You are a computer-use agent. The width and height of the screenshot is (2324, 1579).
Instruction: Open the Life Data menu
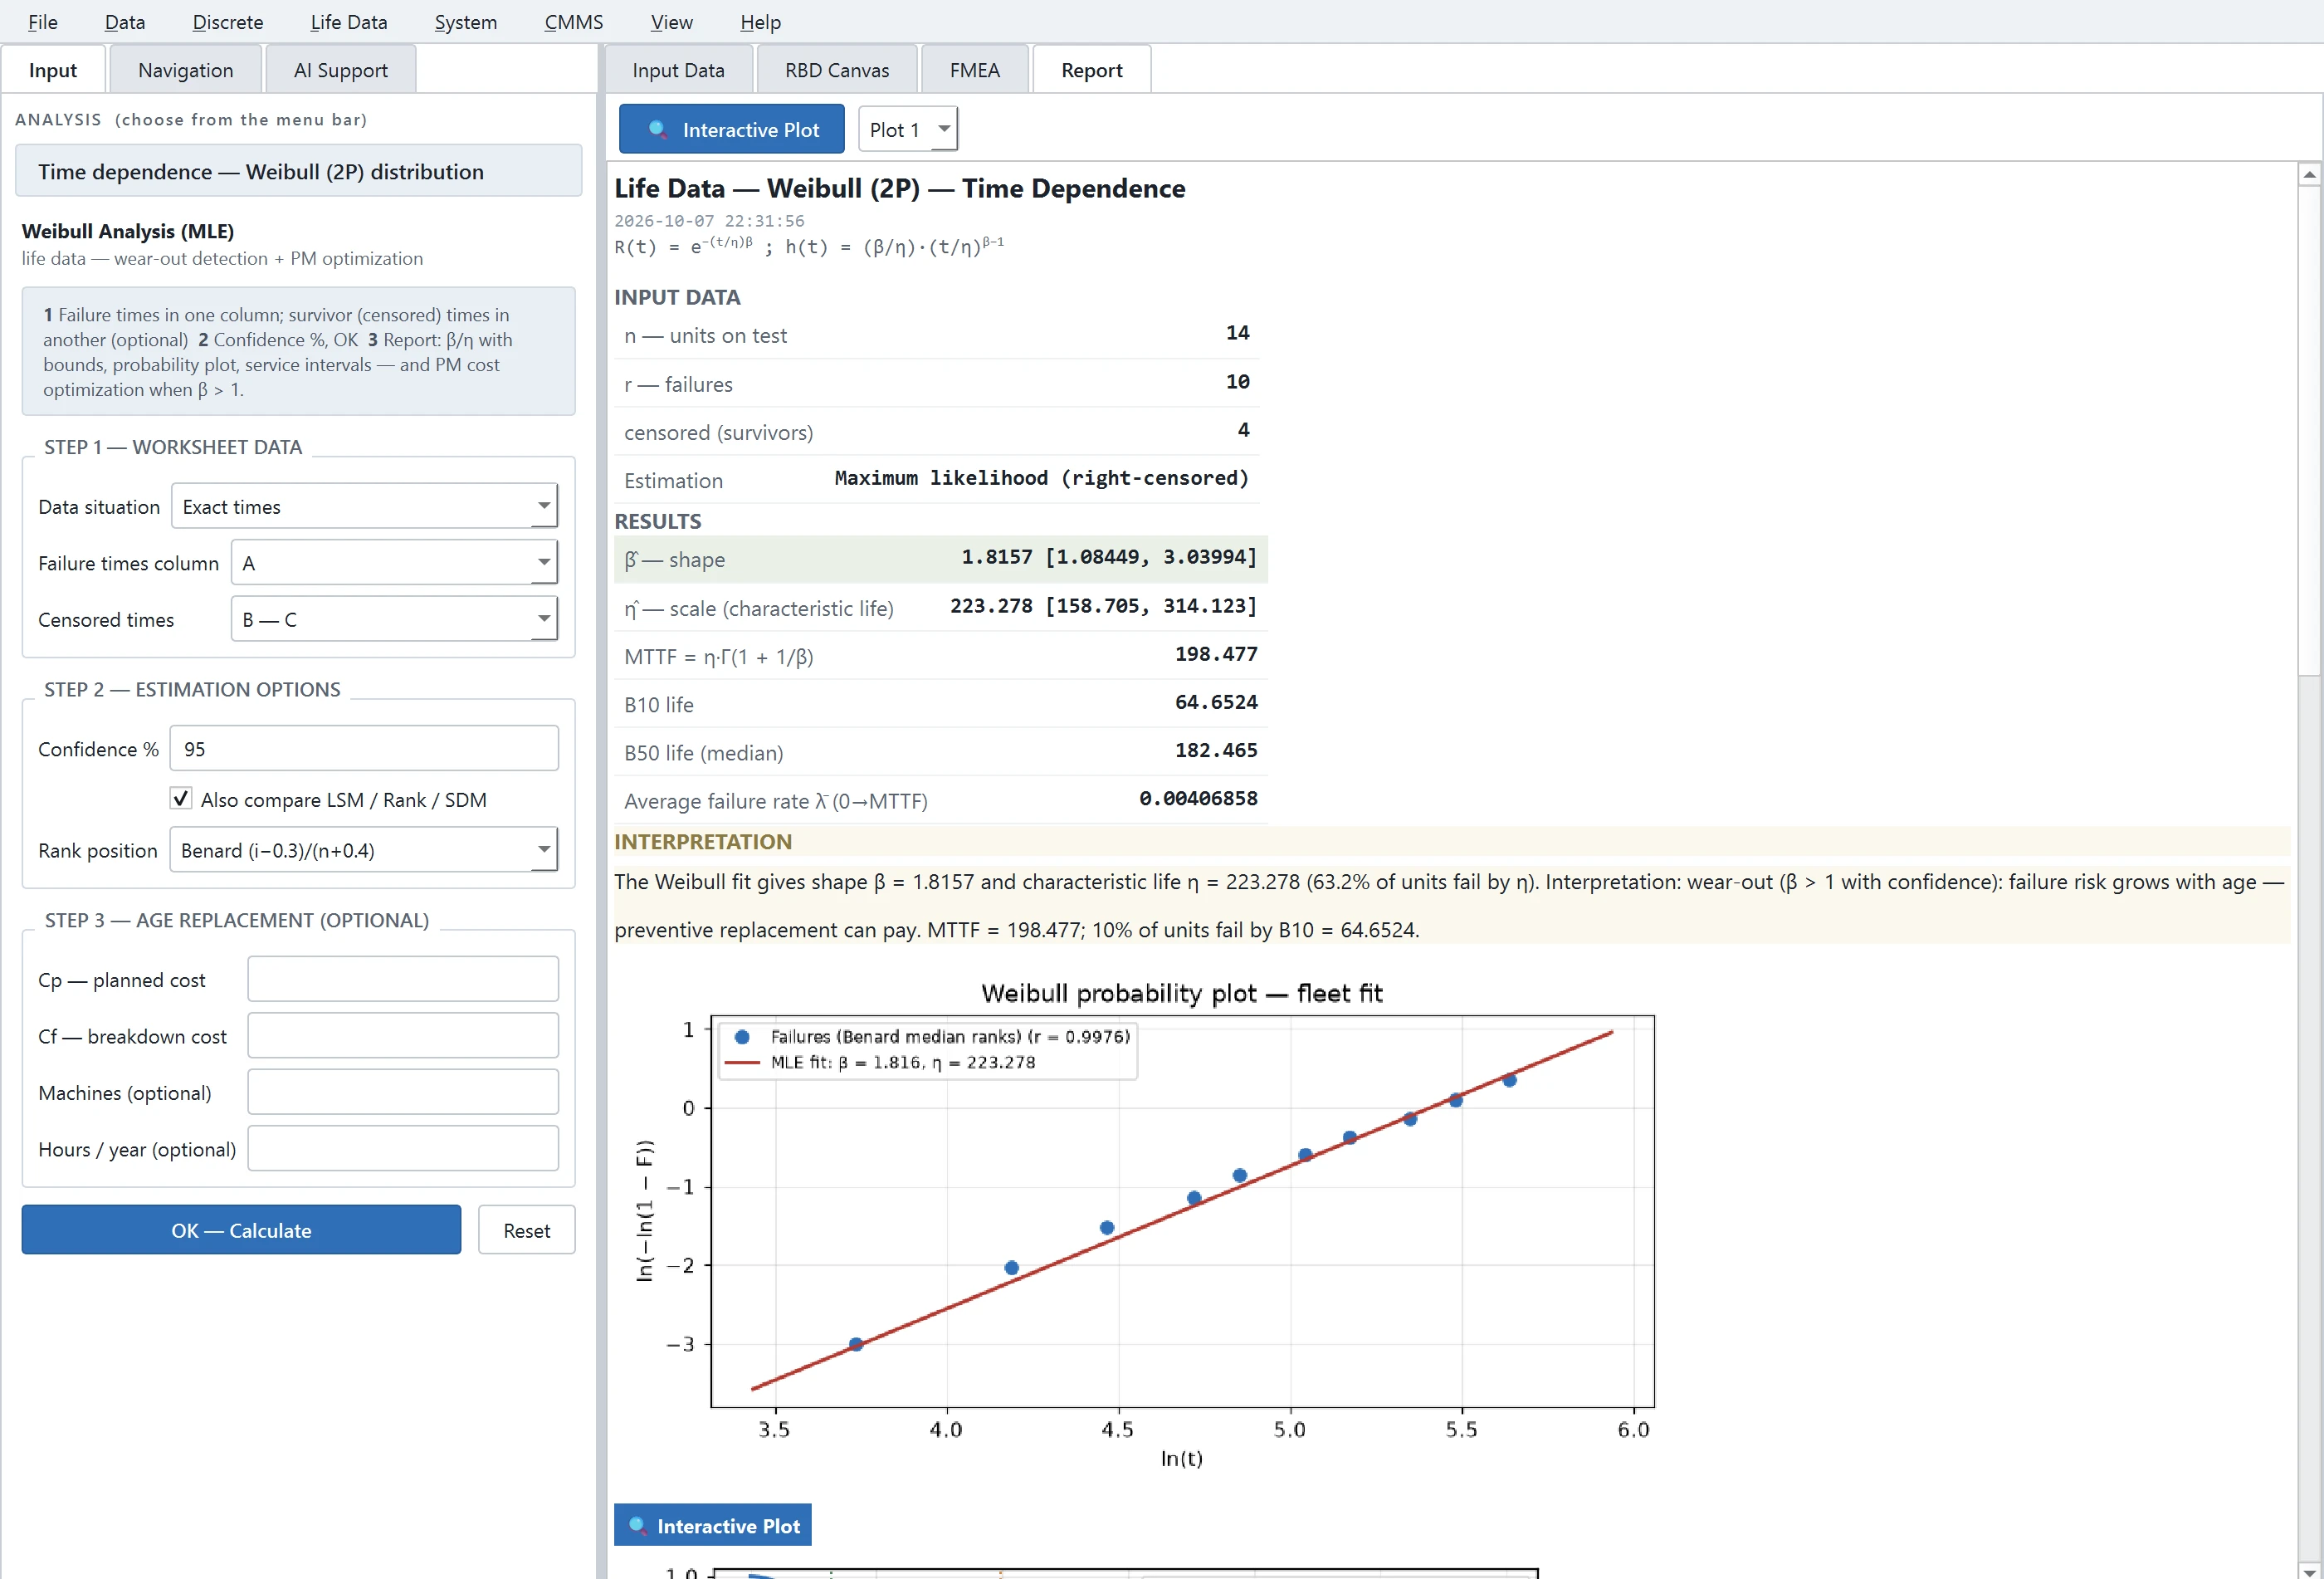coord(348,22)
